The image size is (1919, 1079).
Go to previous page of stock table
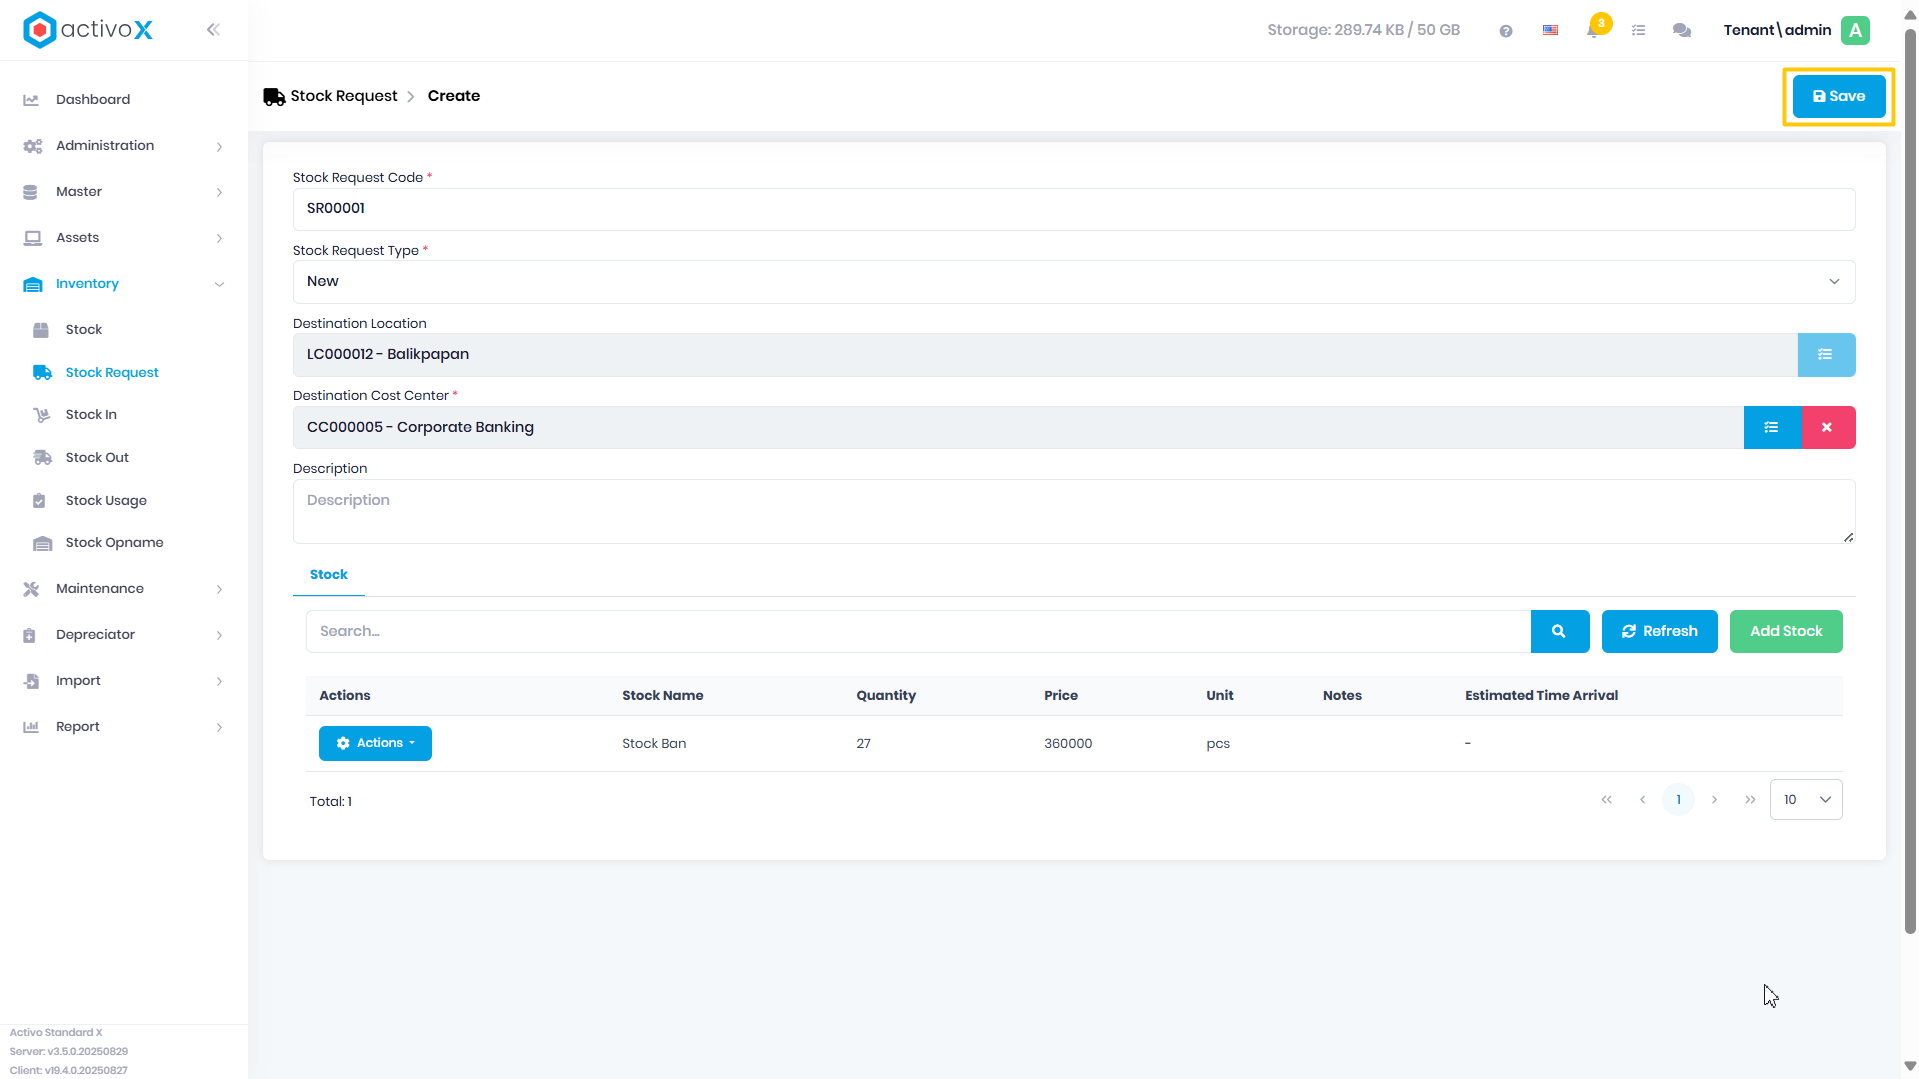point(1642,800)
